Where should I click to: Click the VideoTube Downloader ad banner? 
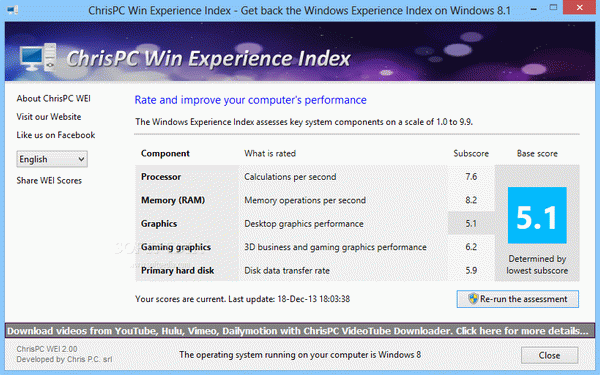(x=300, y=331)
